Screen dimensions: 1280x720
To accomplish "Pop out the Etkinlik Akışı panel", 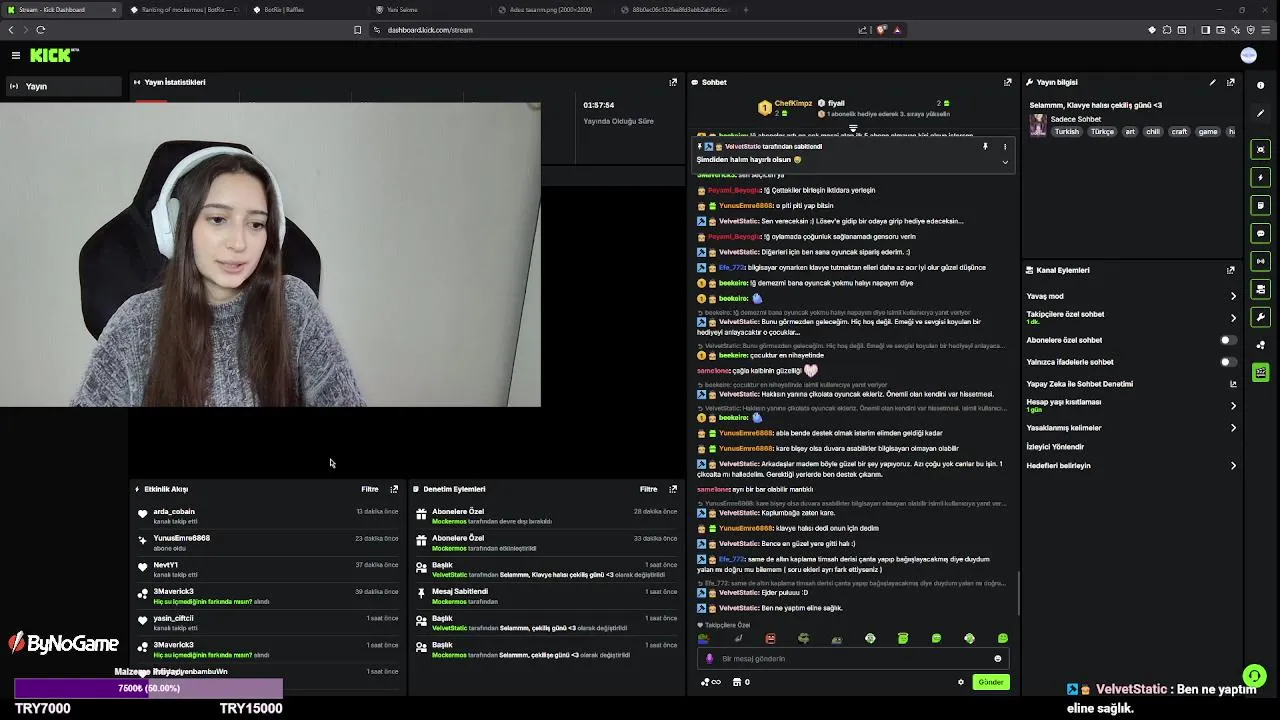I will point(394,489).
